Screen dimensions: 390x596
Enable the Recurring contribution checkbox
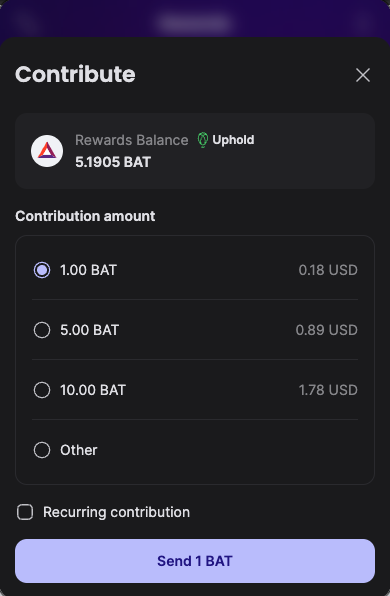(25, 512)
